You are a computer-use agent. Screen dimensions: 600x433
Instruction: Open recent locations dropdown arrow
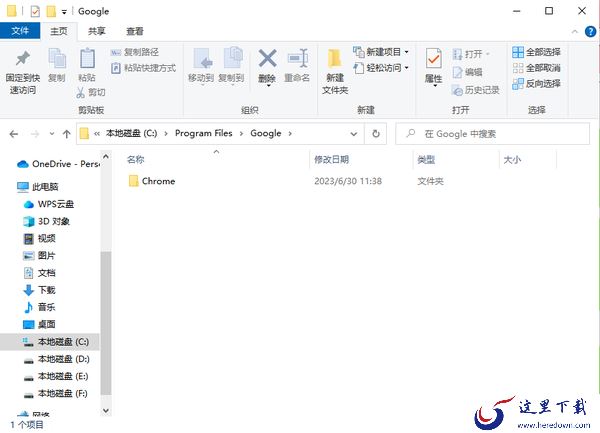pyautogui.click(x=52, y=134)
